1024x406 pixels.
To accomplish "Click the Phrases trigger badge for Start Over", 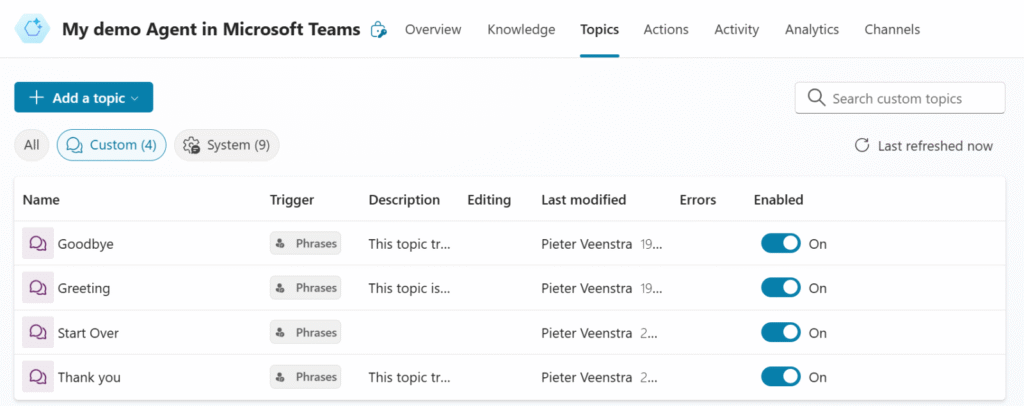I will click(x=306, y=332).
